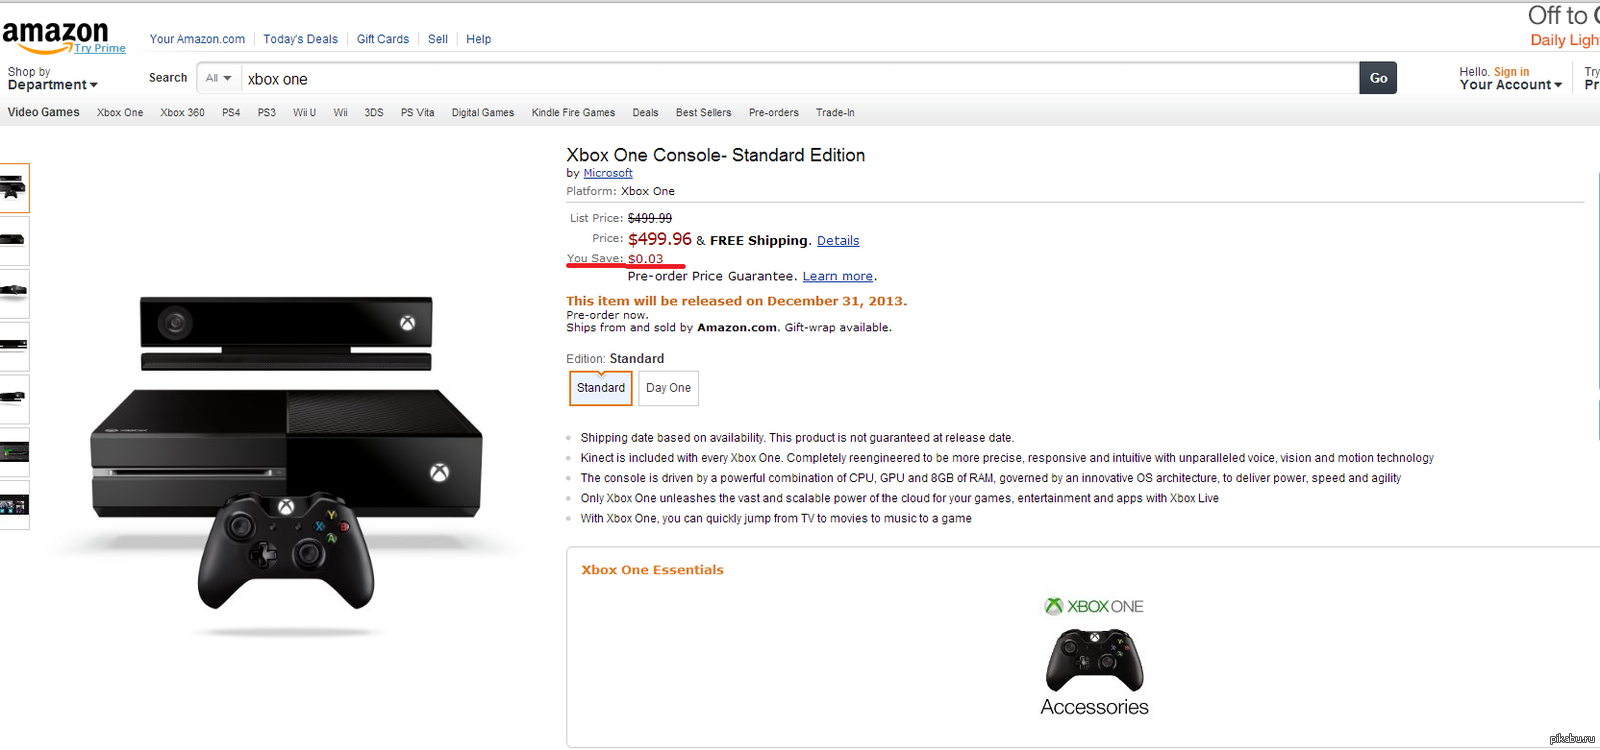Open Today's Deals page

click(300, 39)
